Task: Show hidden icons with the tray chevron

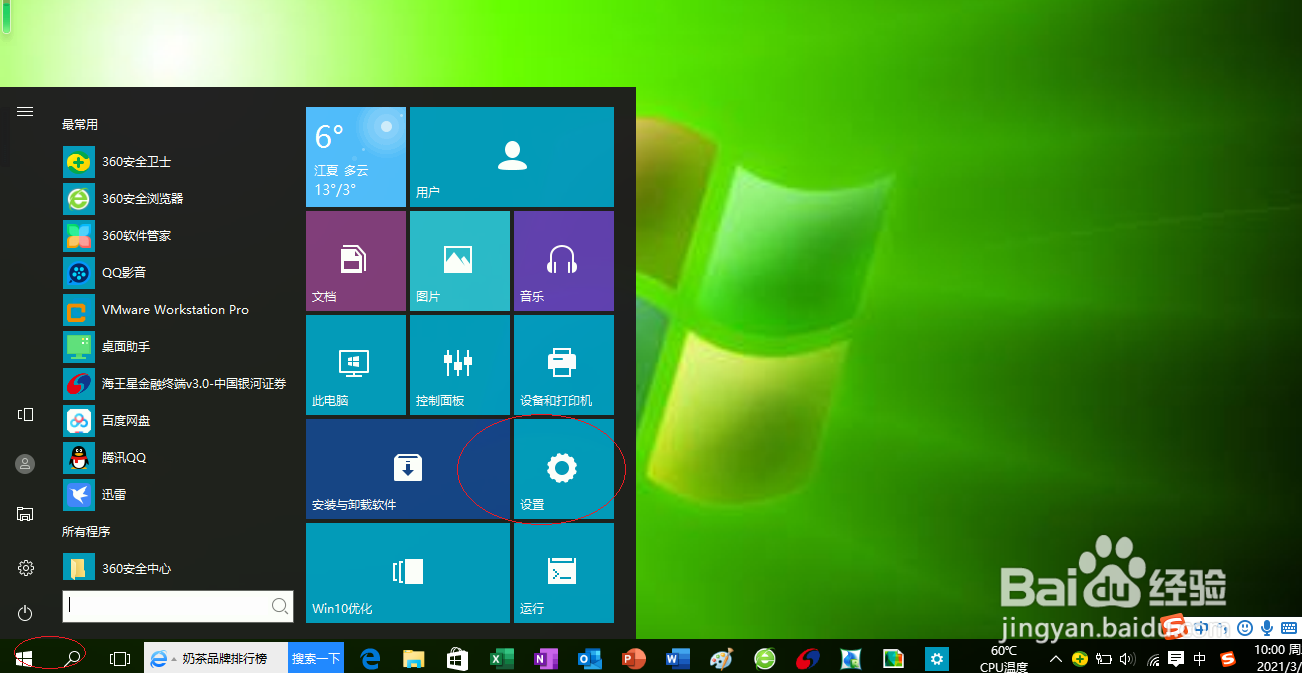Action: [1057, 658]
